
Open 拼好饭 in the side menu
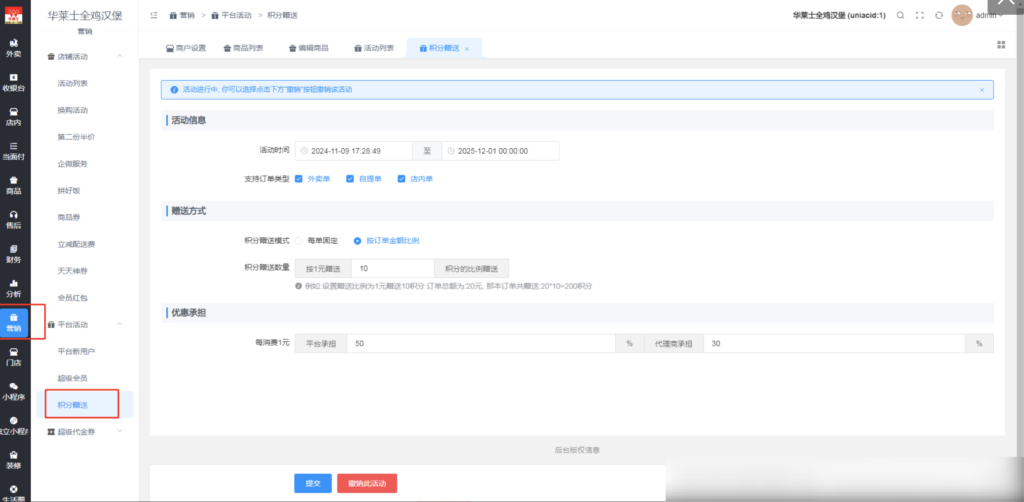(69, 190)
